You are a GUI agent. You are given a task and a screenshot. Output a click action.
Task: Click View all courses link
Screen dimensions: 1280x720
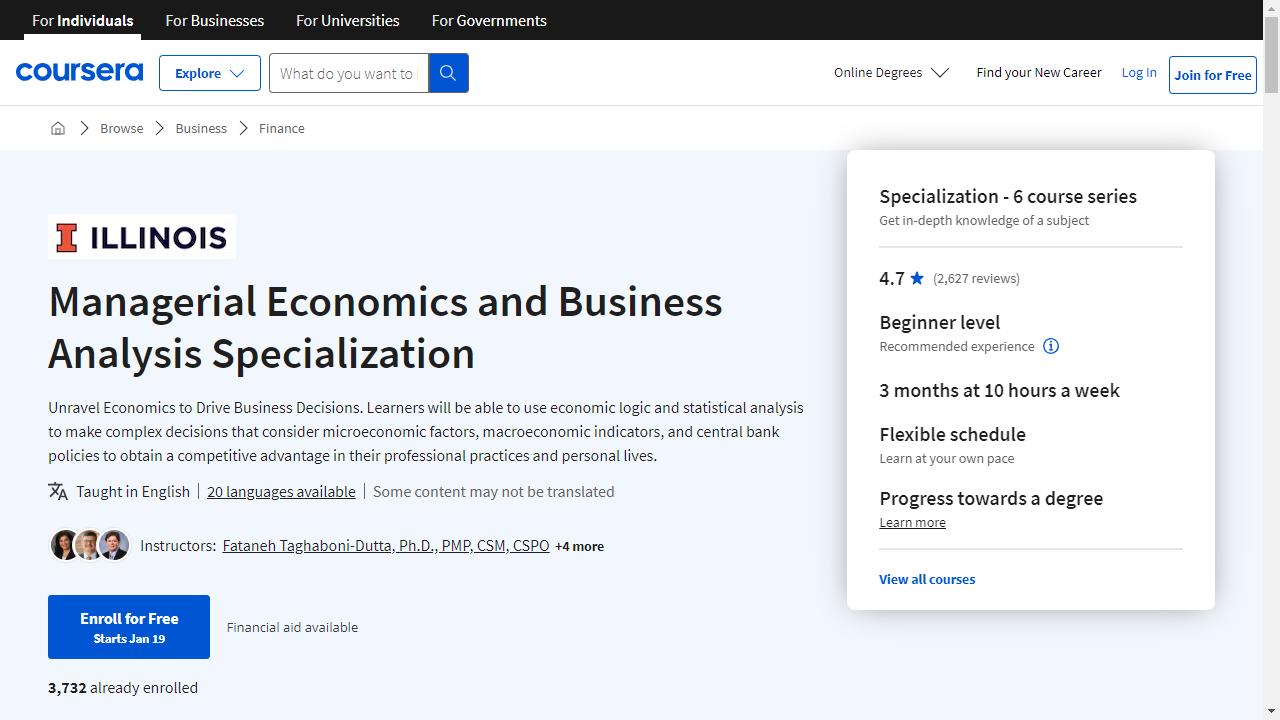coord(927,579)
